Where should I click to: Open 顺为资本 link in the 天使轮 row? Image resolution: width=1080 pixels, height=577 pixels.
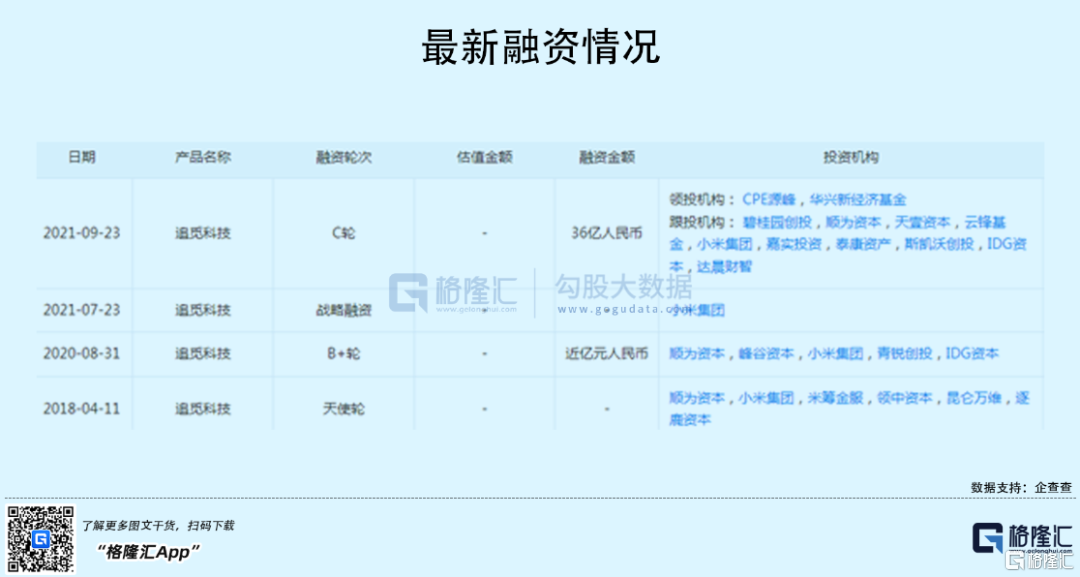point(697,398)
